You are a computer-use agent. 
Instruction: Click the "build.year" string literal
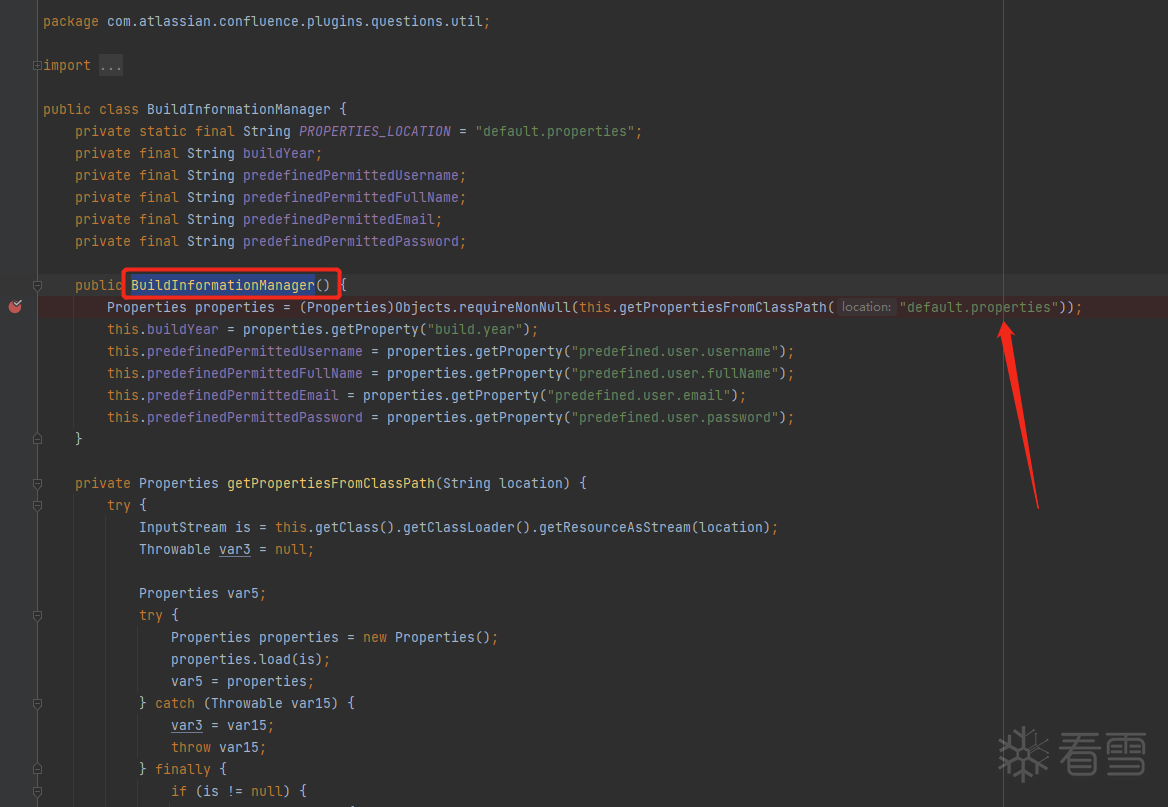[474, 329]
